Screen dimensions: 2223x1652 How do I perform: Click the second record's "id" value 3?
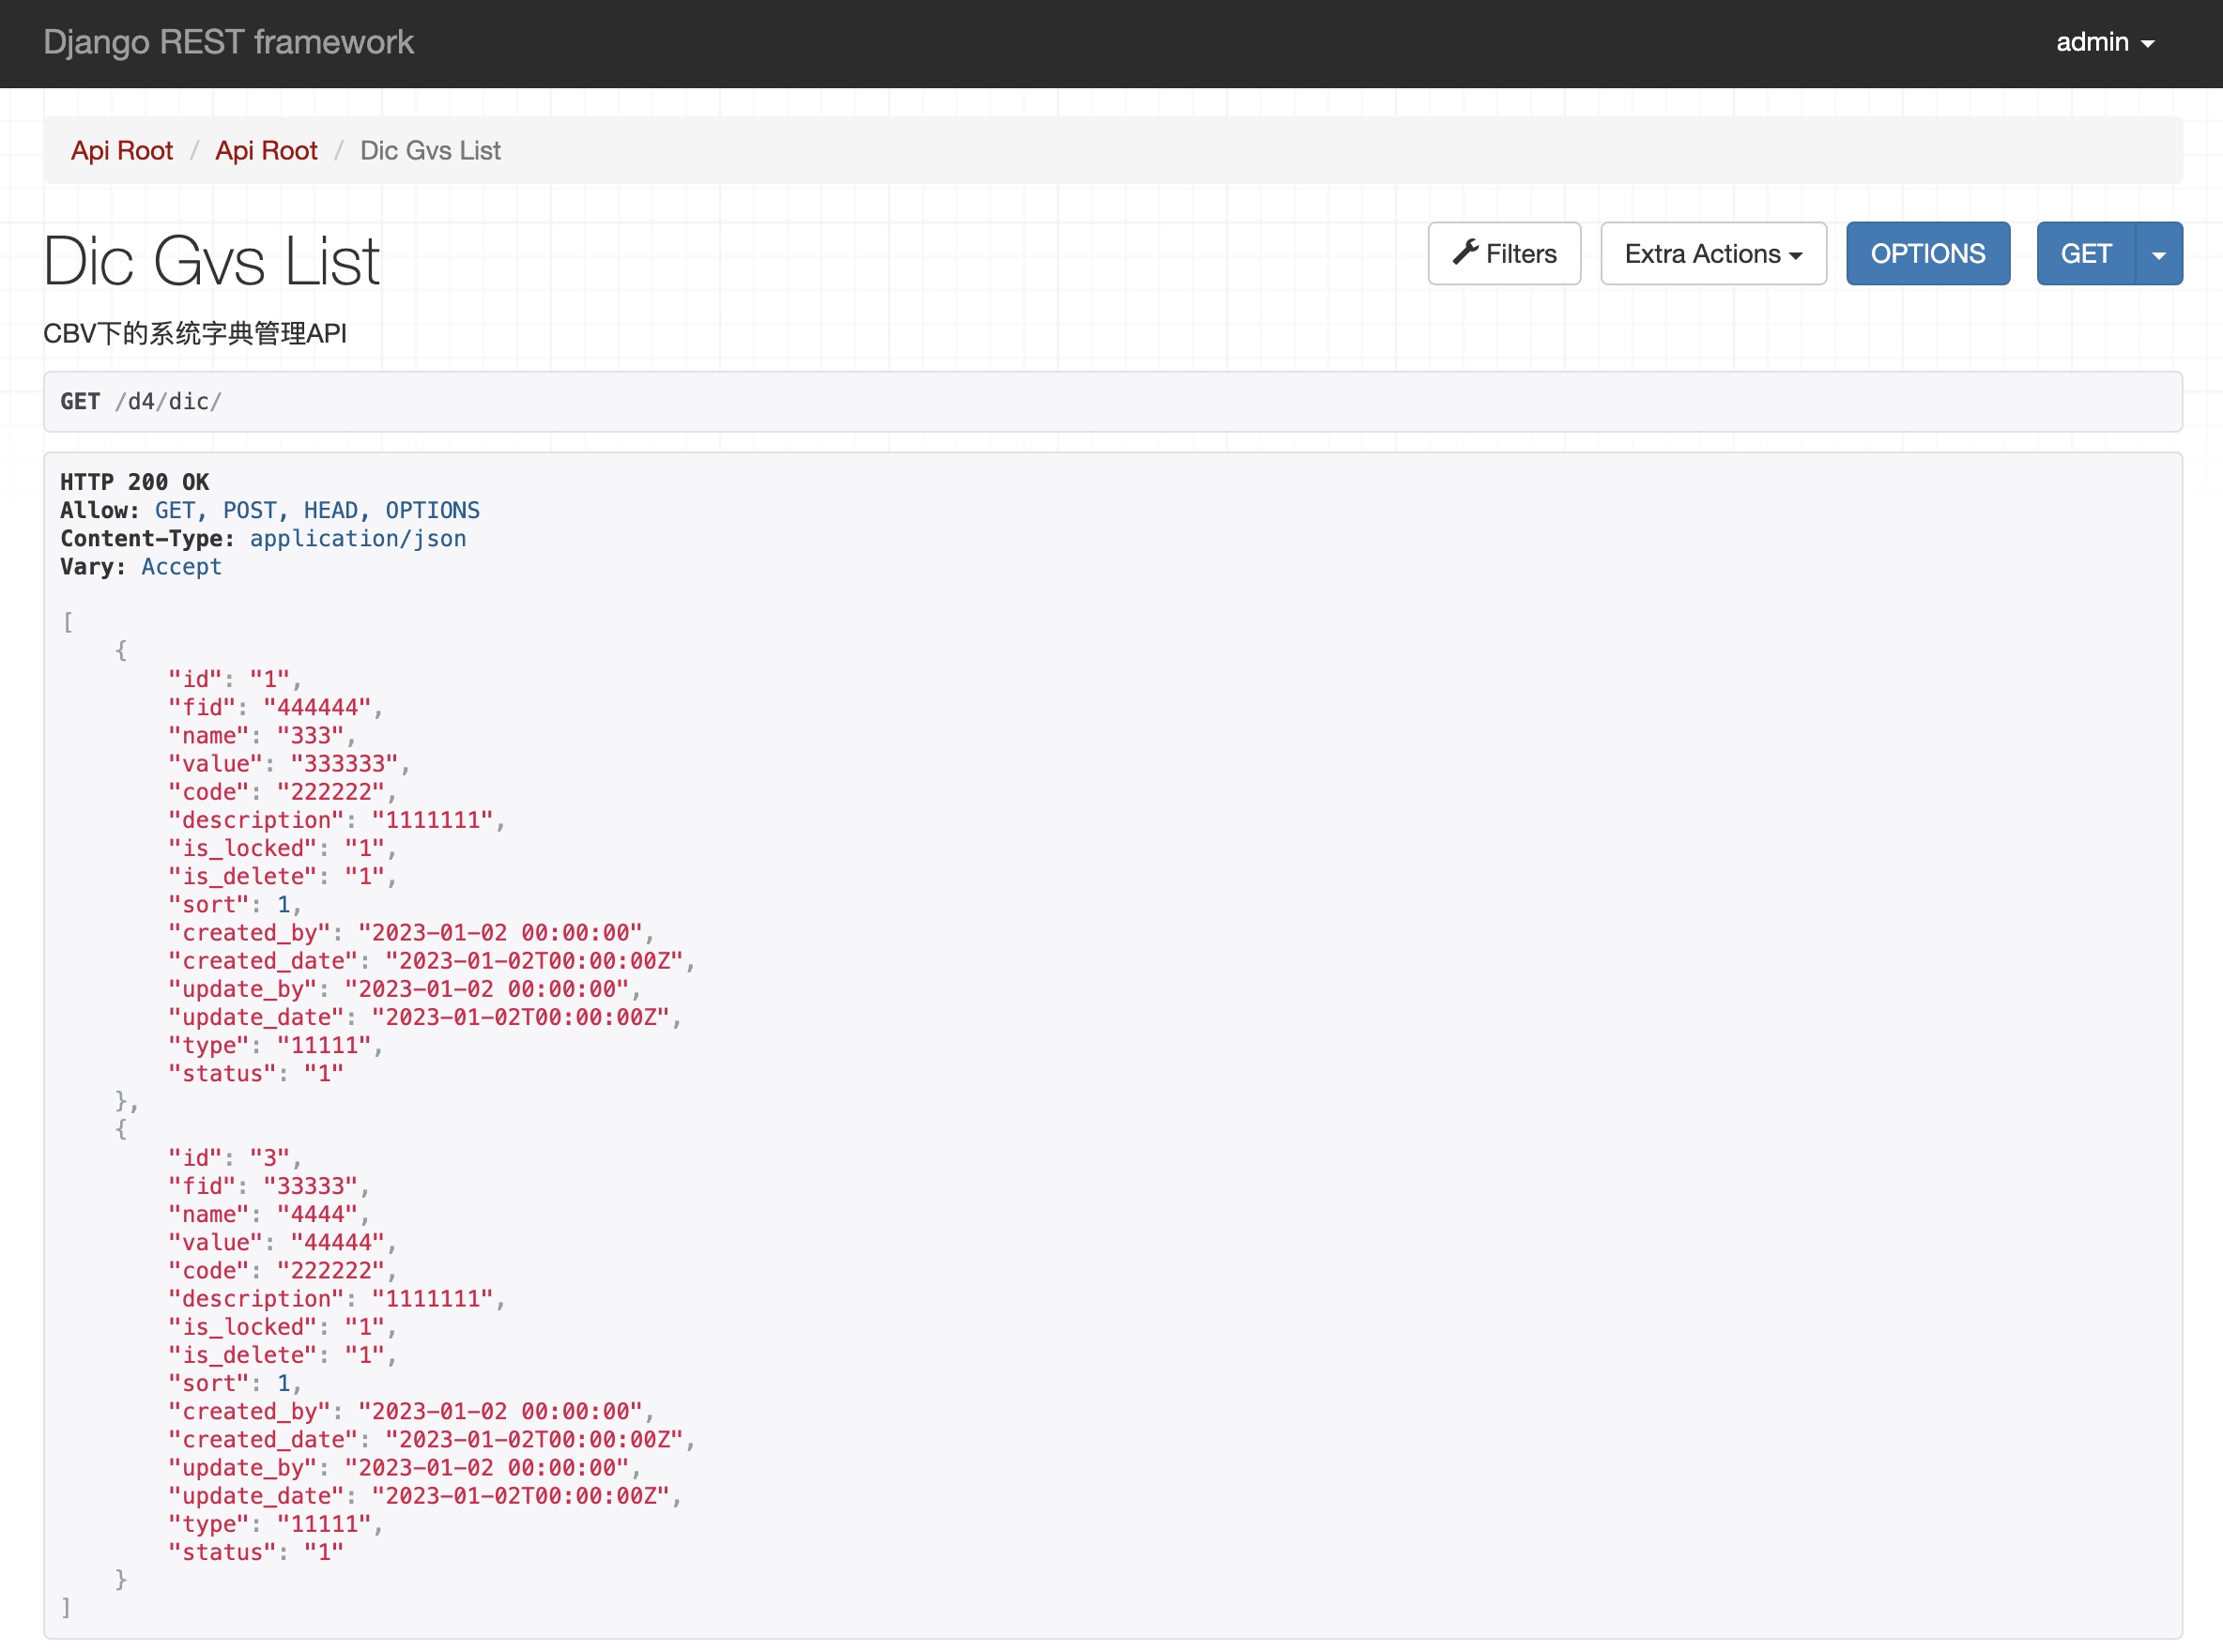coord(269,1158)
